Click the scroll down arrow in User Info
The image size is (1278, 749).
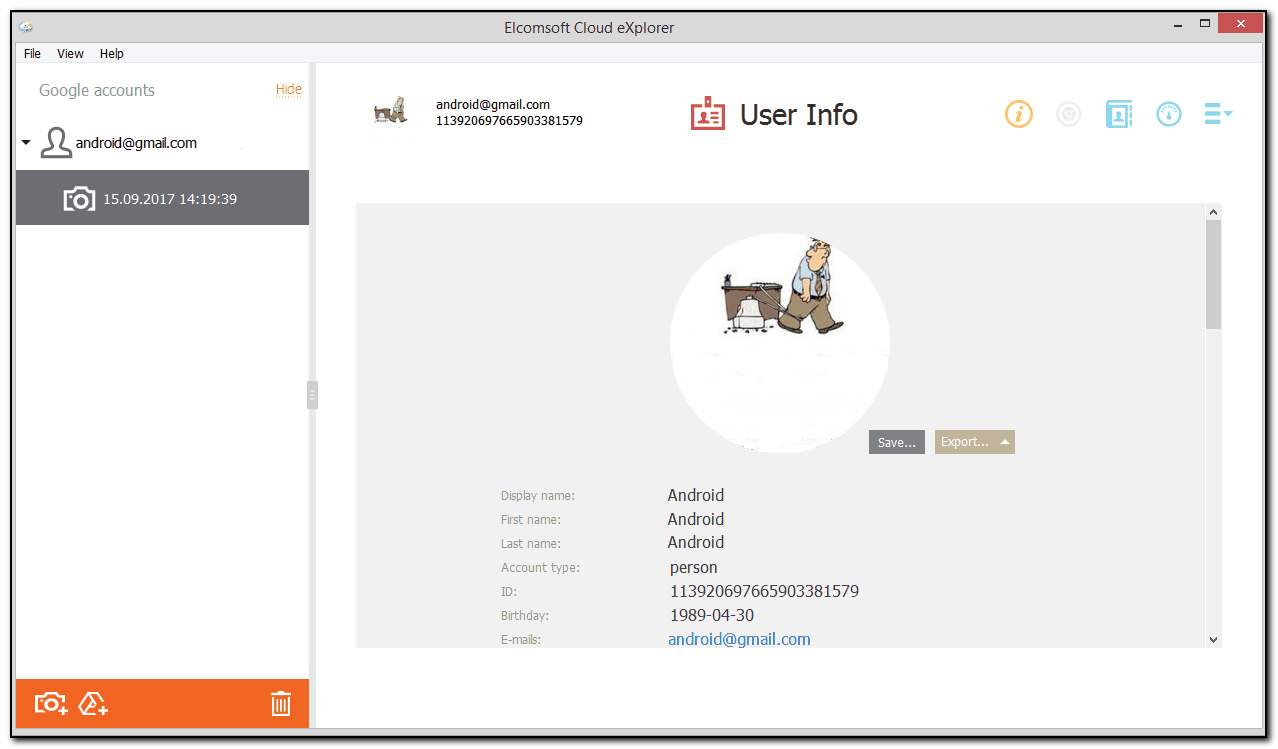point(1213,639)
